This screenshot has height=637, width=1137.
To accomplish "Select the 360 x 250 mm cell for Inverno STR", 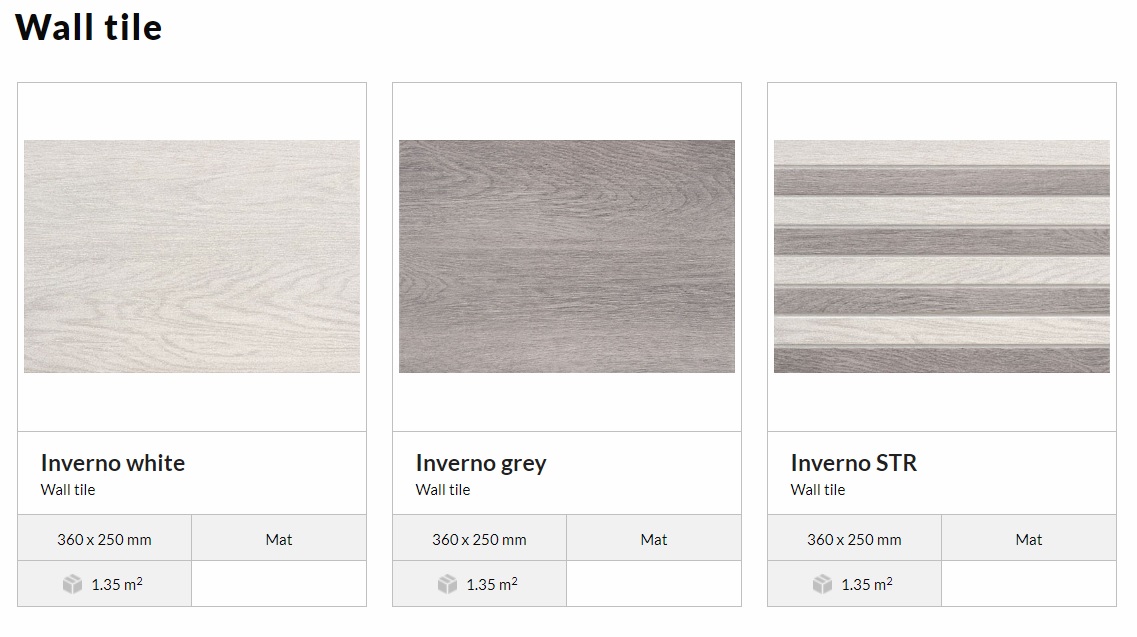I will (854, 538).
